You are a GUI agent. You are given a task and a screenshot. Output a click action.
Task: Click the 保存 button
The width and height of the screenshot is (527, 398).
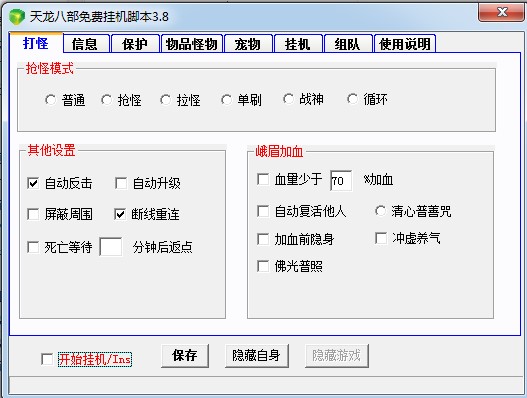[x=185, y=356]
